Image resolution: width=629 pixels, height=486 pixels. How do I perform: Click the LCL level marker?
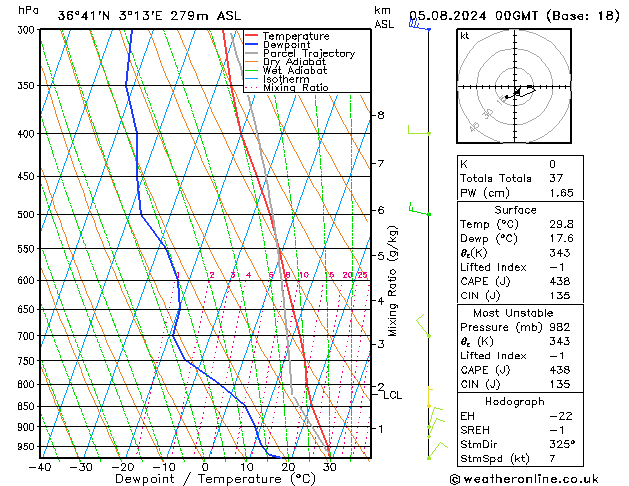pyautogui.click(x=392, y=395)
